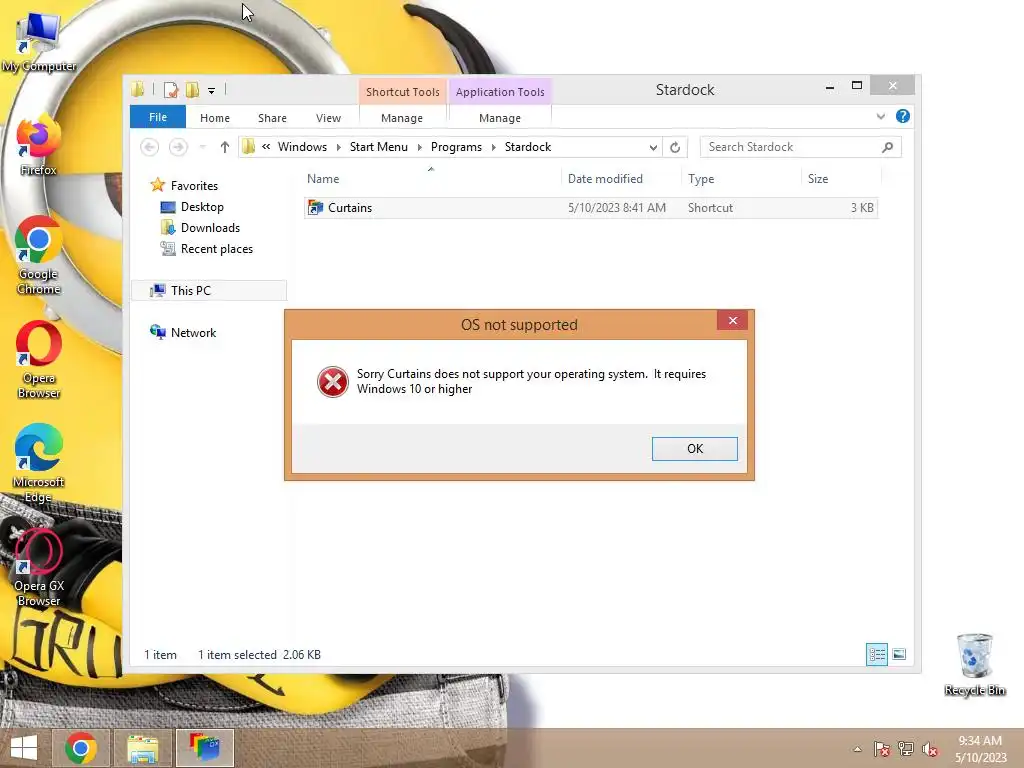The height and width of the screenshot is (768, 1024).
Task: Expand the ribbon with chevron
Action: (880, 117)
